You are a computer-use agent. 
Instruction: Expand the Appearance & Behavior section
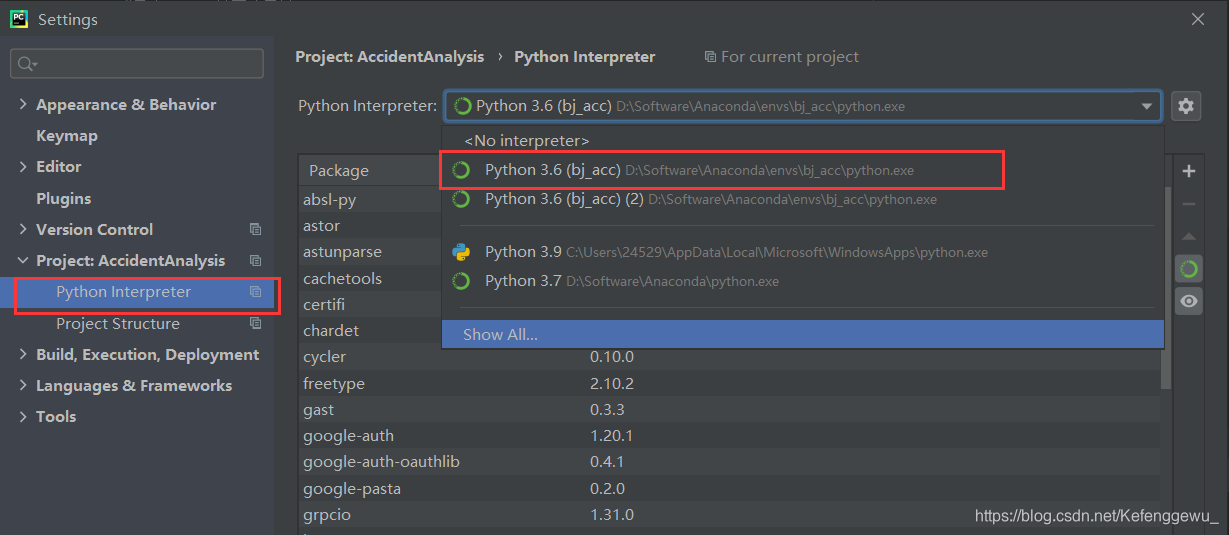[23, 105]
